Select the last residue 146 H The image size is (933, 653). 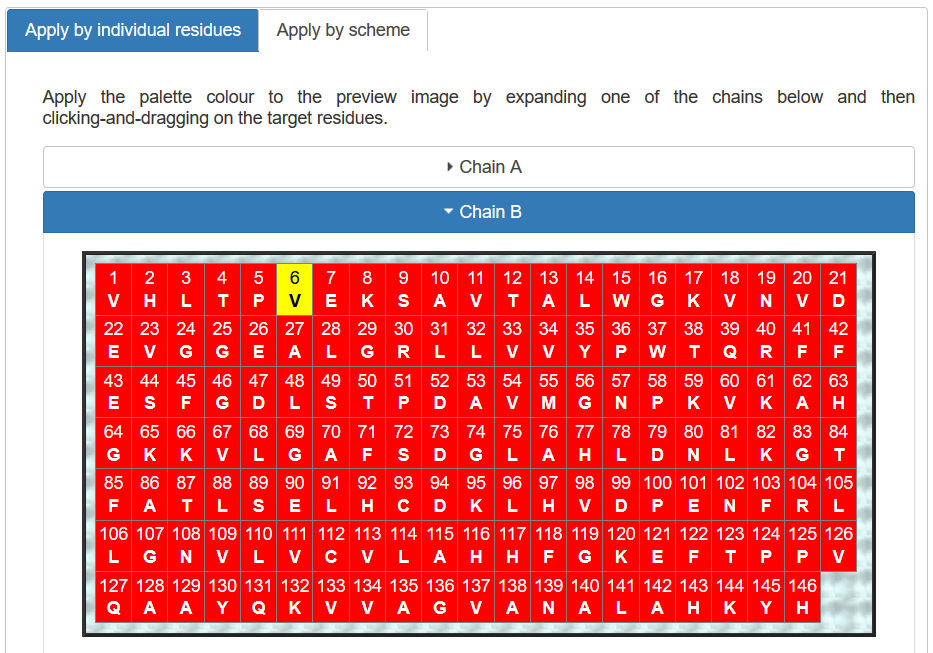(801, 597)
